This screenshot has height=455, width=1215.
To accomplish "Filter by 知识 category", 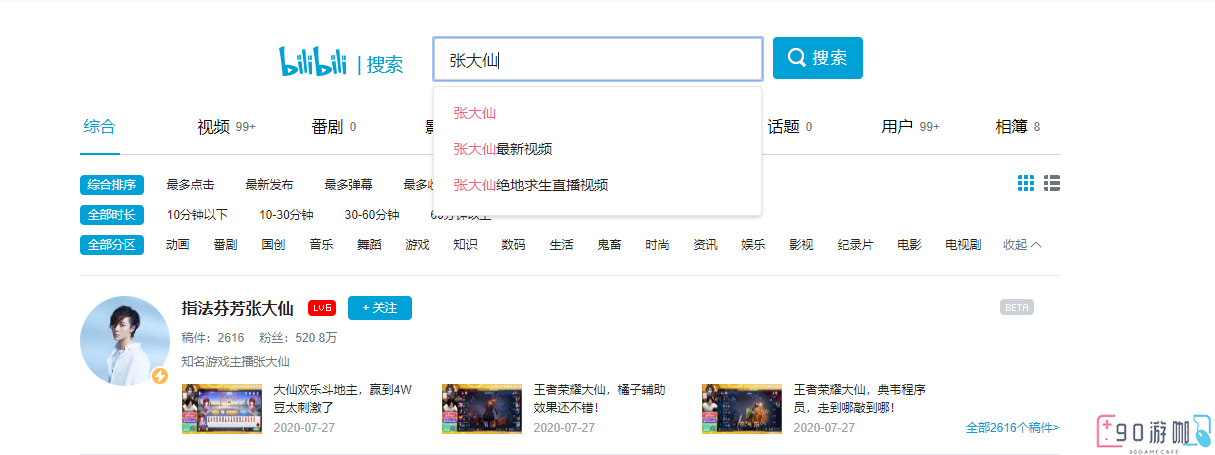I will pos(465,245).
